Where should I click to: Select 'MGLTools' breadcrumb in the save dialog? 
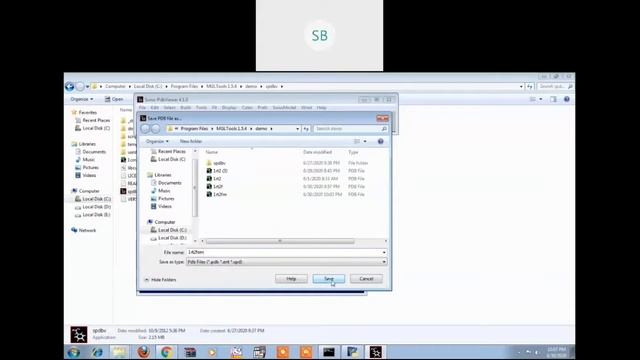click(231, 129)
